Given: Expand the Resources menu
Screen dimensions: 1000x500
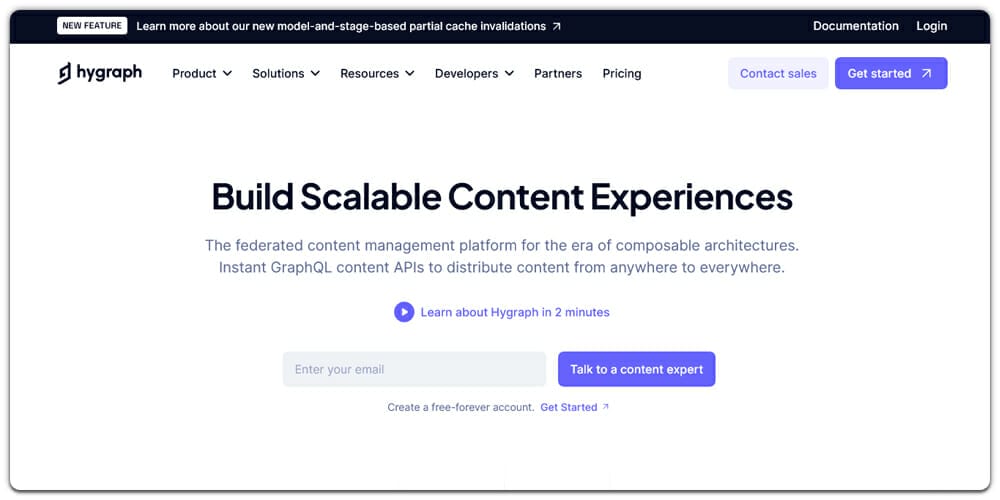Looking at the screenshot, I should 377,73.
